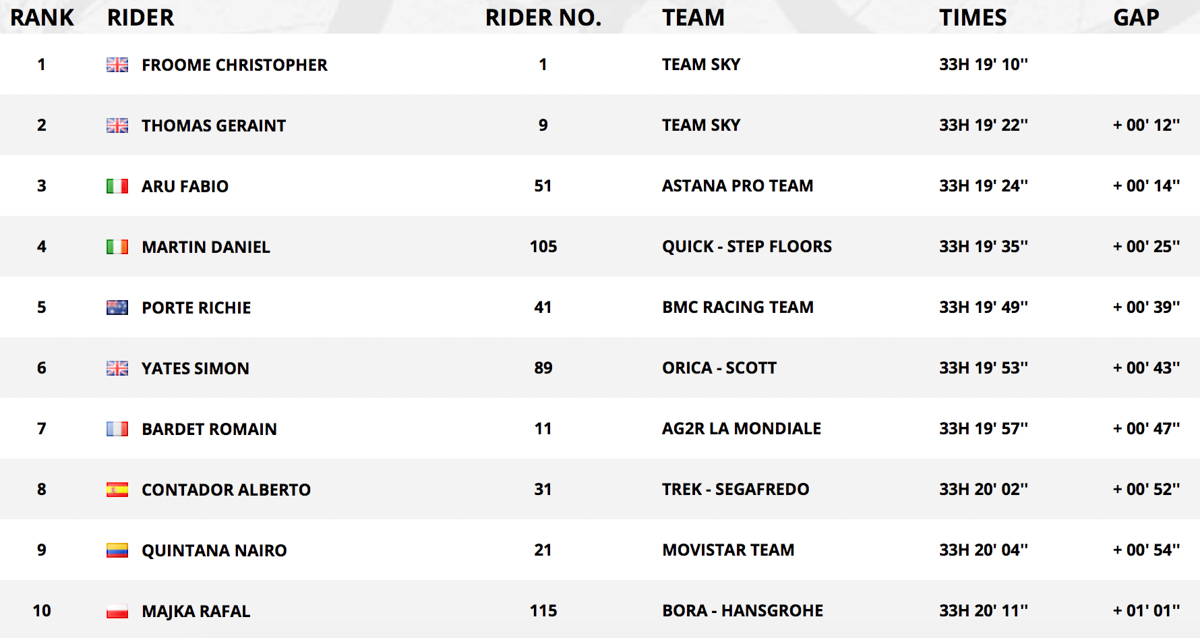Screen dimensions: 1200x638
Task: Click the Italian flag beside Aru Fabio
Action: click(117, 186)
